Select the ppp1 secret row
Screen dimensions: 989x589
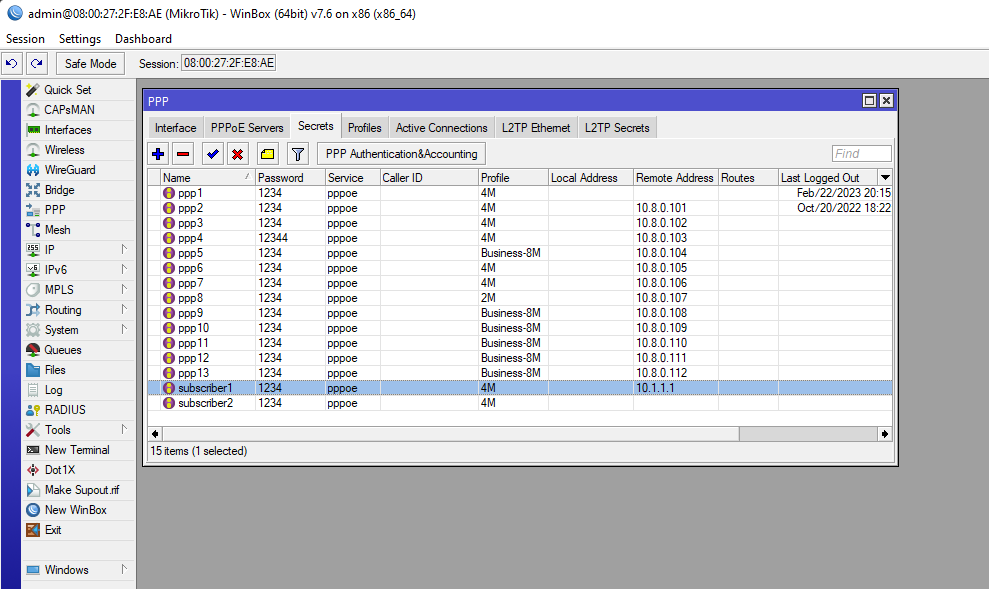tap(520, 193)
